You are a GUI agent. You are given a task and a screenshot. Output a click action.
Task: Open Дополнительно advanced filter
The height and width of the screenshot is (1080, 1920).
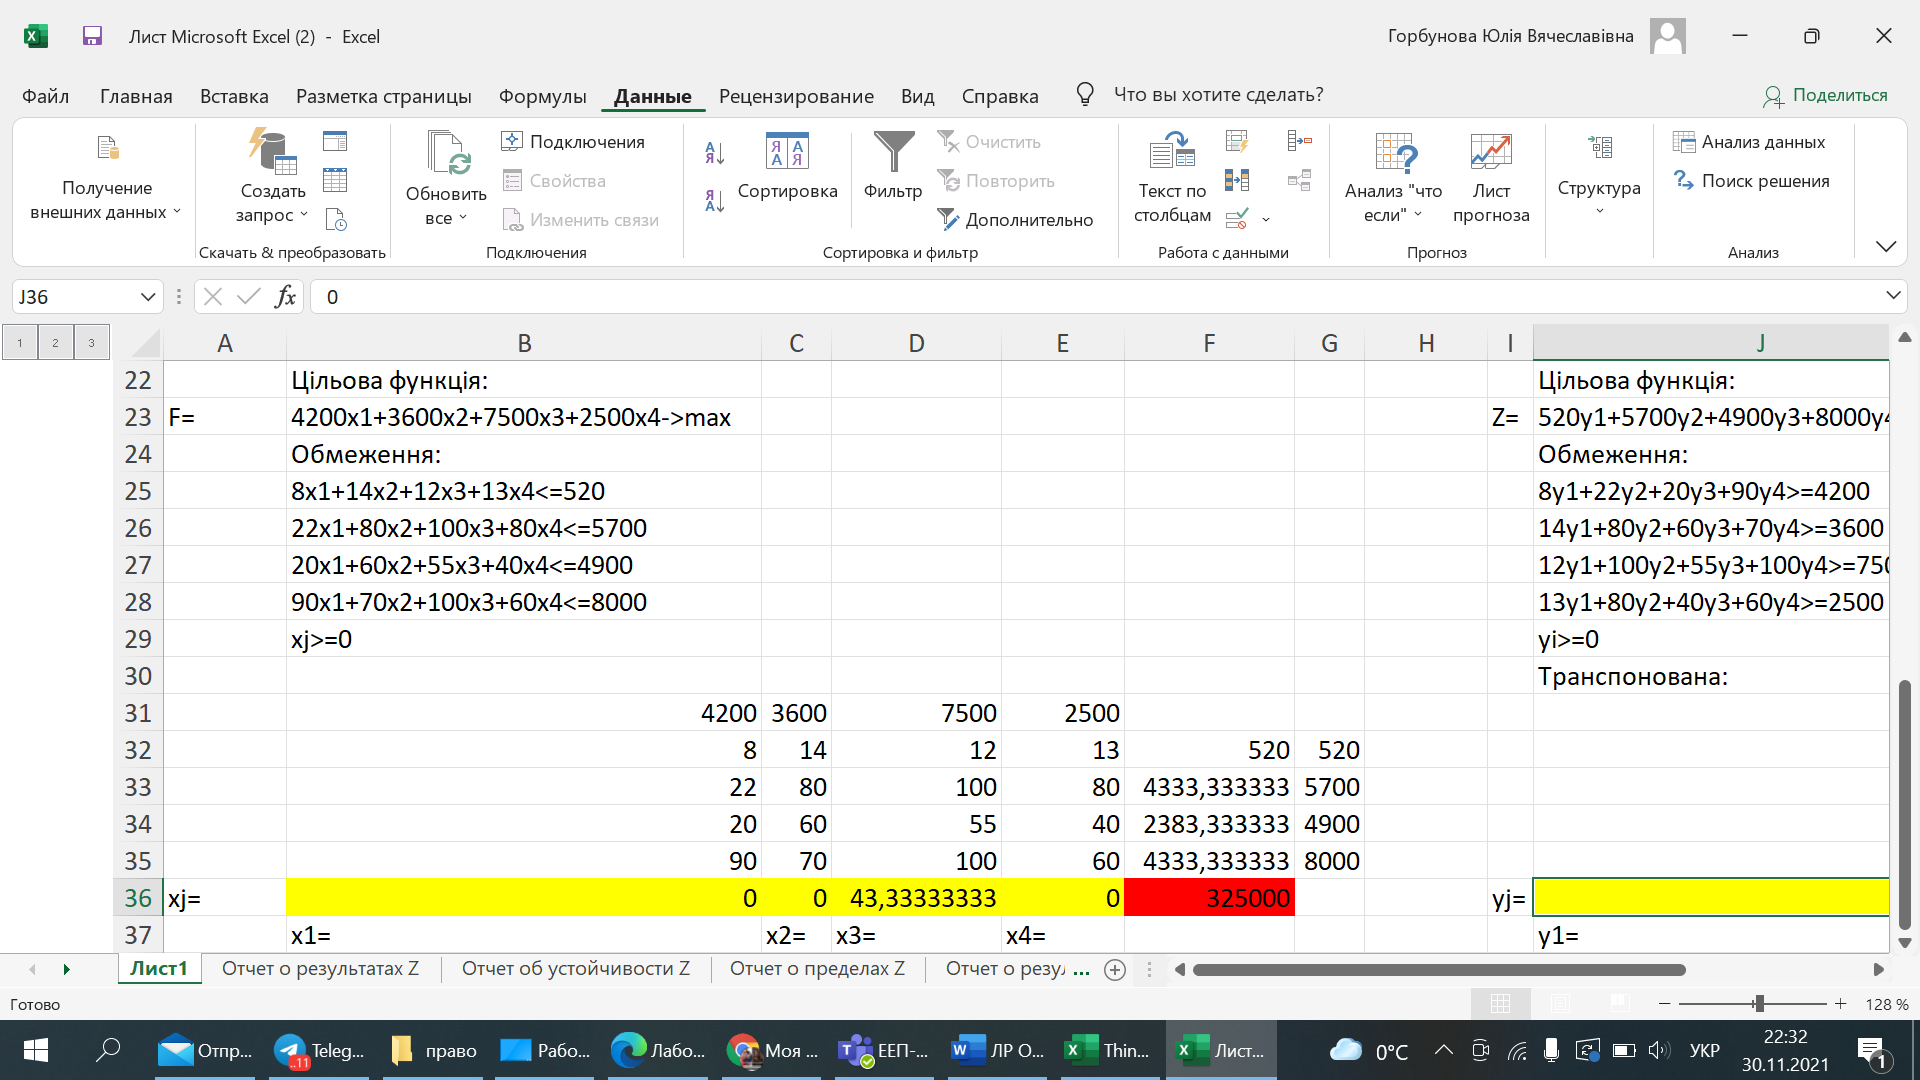(1014, 219)
